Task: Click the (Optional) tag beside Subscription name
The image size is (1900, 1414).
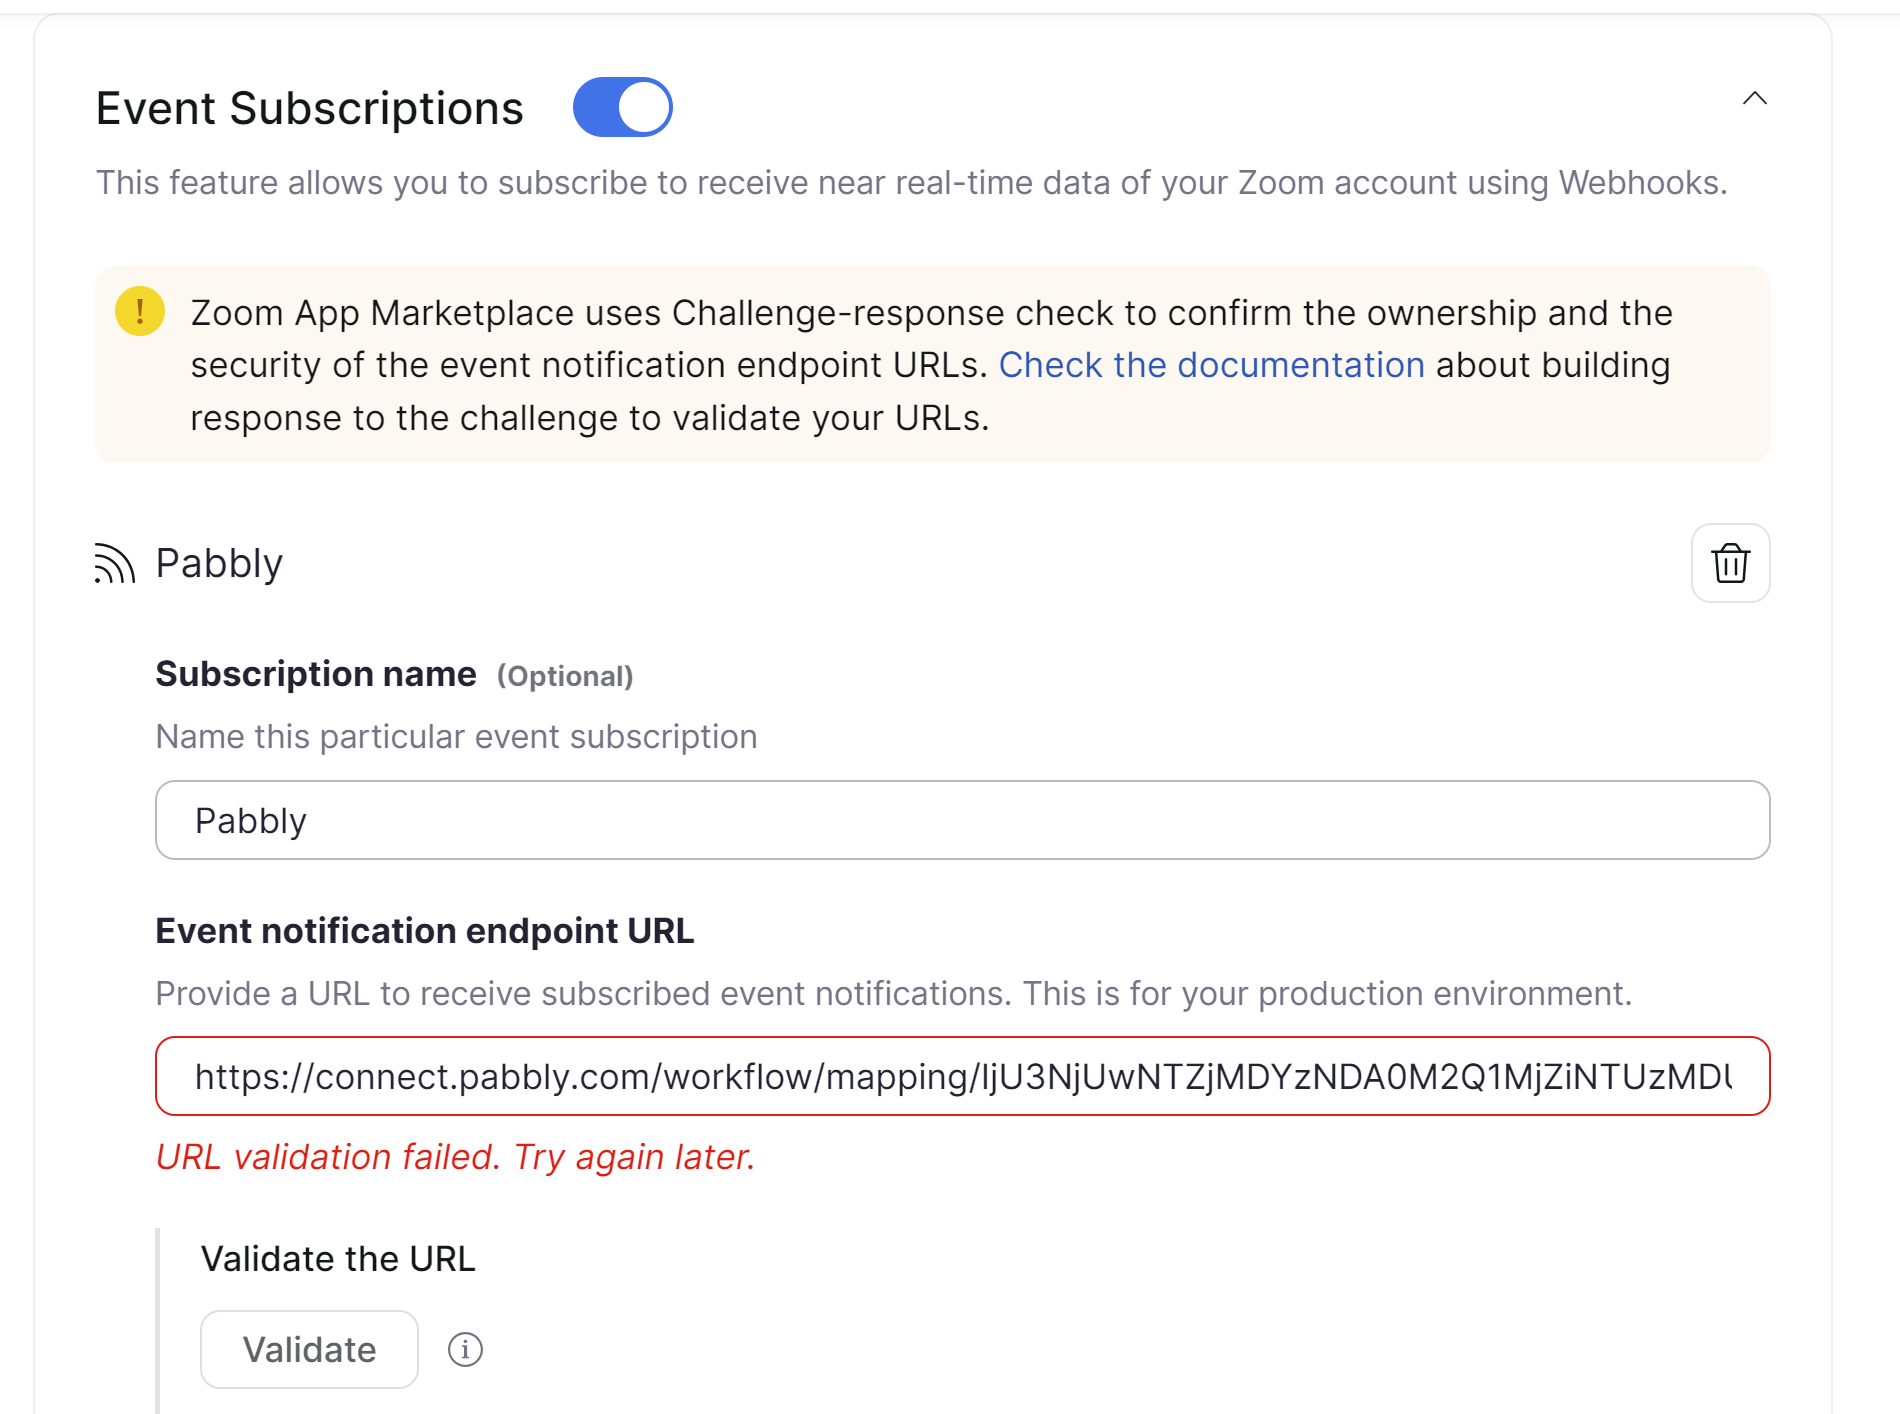Action: click(565, 676)
